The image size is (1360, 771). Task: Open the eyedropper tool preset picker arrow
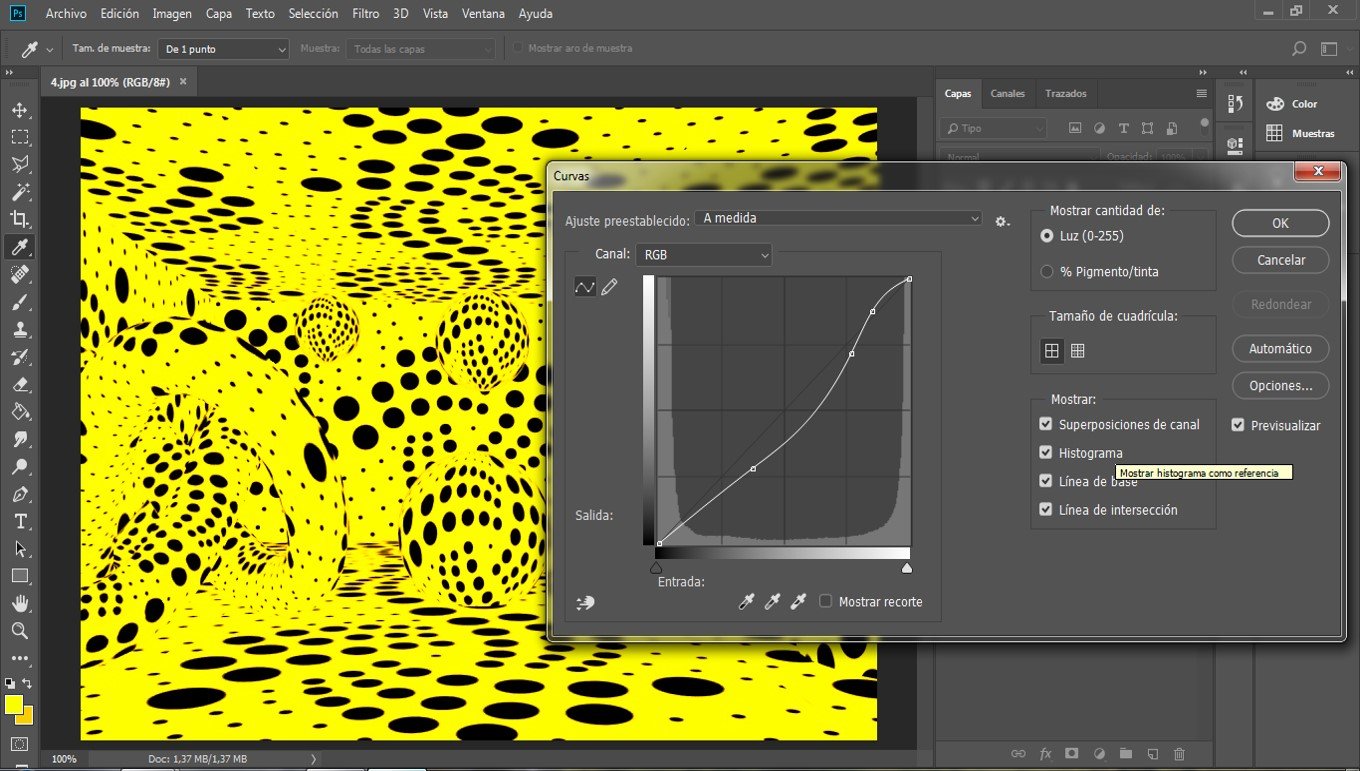point(50,49)
